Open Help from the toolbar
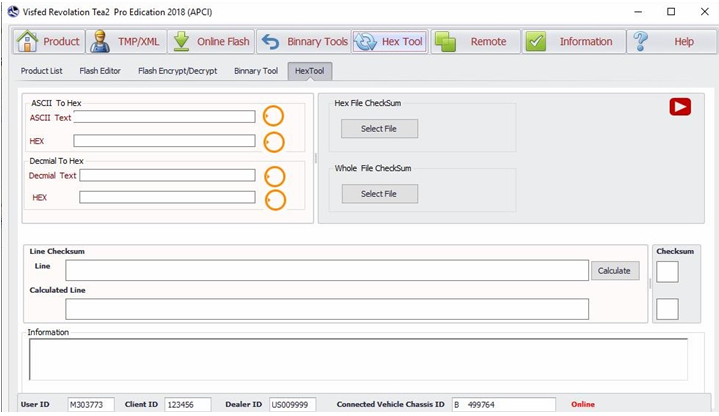This screenshot has height=416, width=719. pyautogui.click(x=670, y=42)
